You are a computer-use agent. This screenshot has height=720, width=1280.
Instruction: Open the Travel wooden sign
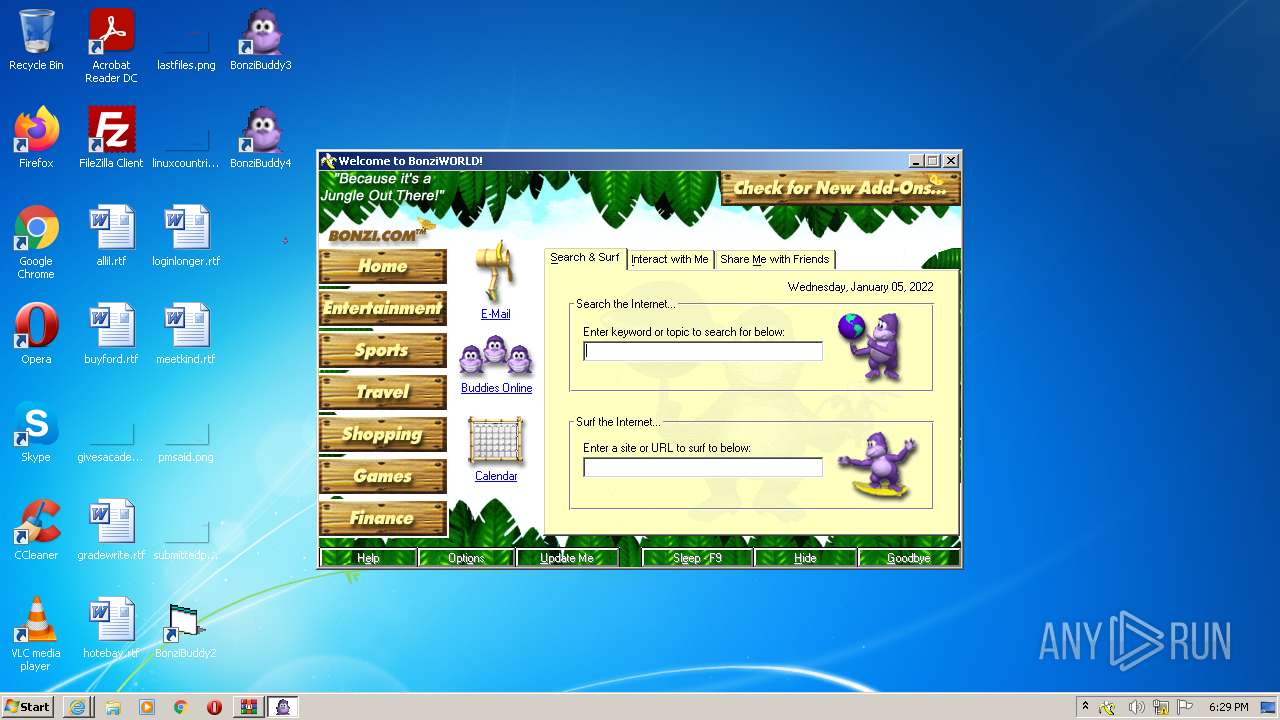tap(383, 393)
